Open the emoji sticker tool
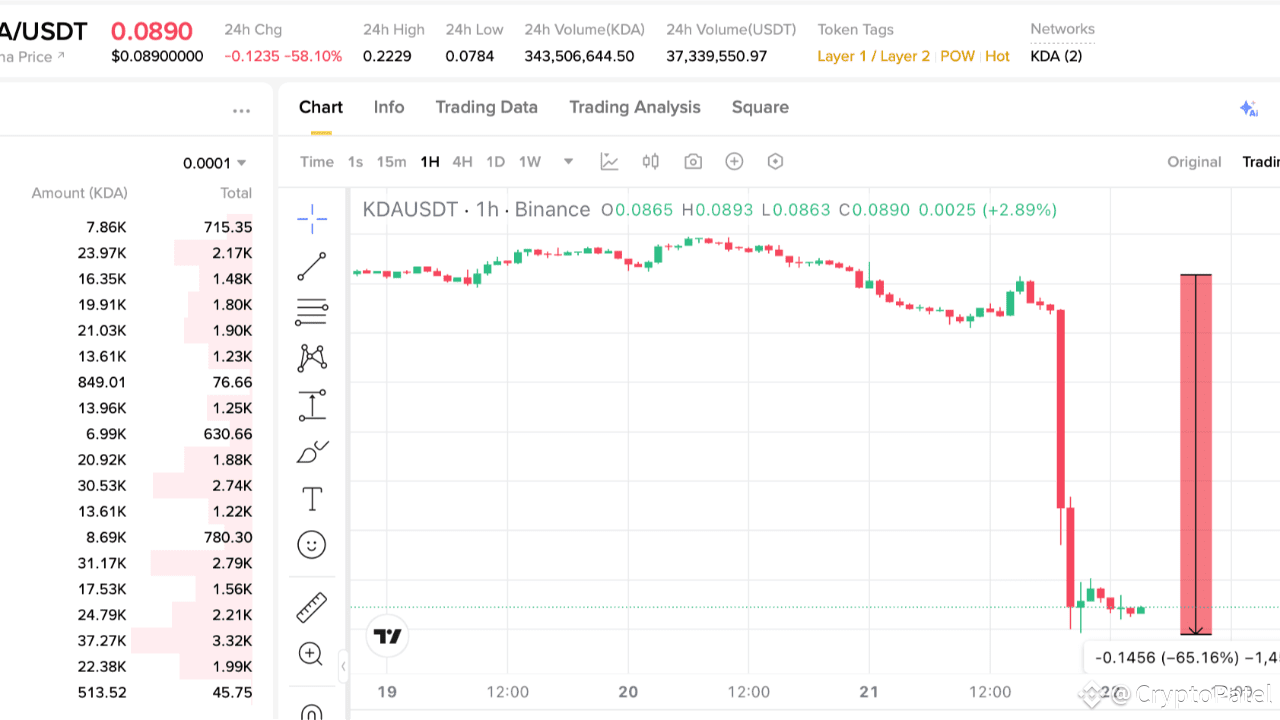This screenshot has height=720, width=1280. (312, 545)
